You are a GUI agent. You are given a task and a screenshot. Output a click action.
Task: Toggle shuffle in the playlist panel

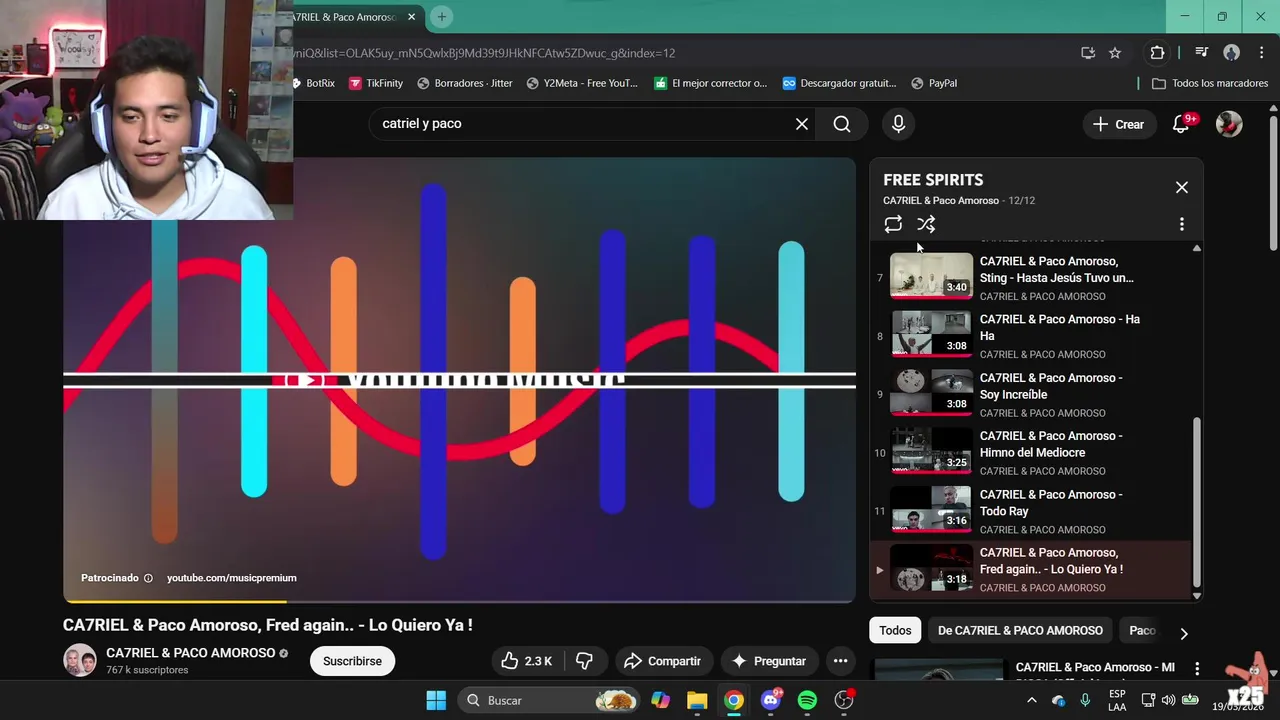point(926,224)
